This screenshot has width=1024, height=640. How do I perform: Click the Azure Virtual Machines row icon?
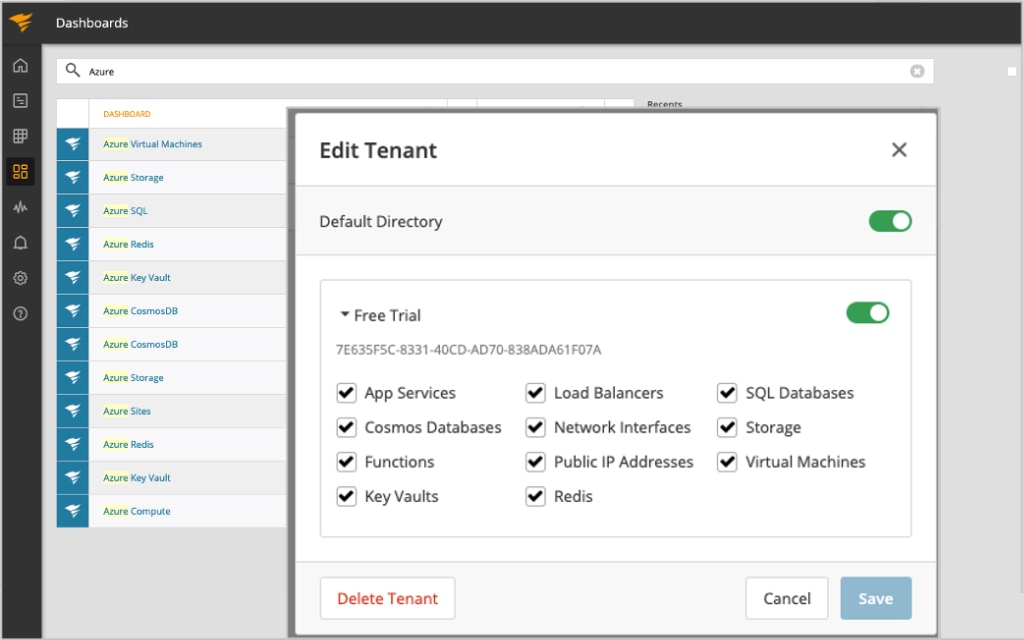click(72, 144)
